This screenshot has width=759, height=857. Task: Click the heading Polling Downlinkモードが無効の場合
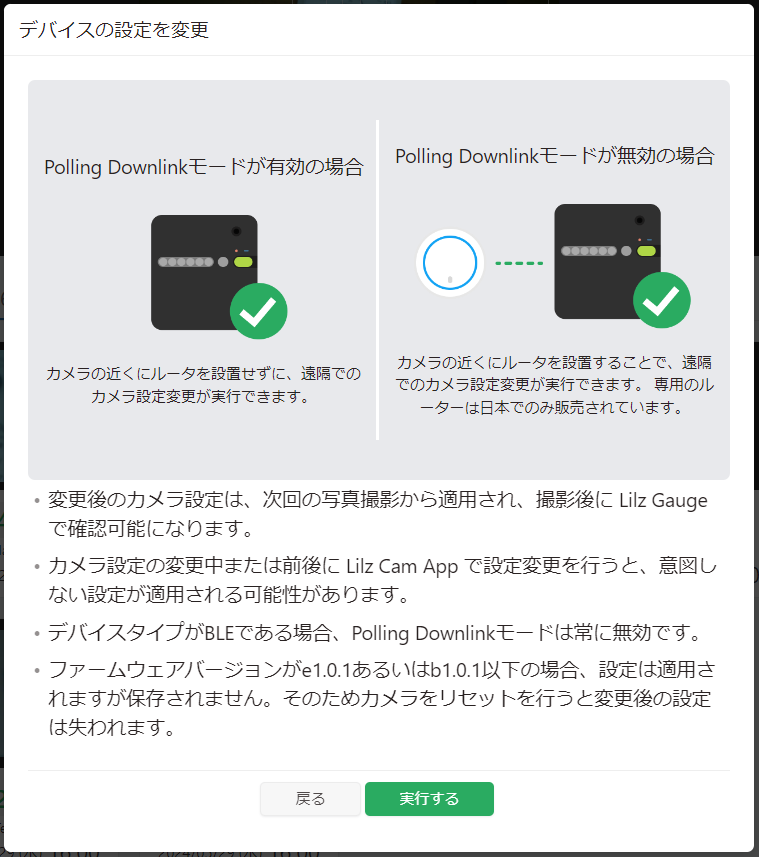(555, 156)
